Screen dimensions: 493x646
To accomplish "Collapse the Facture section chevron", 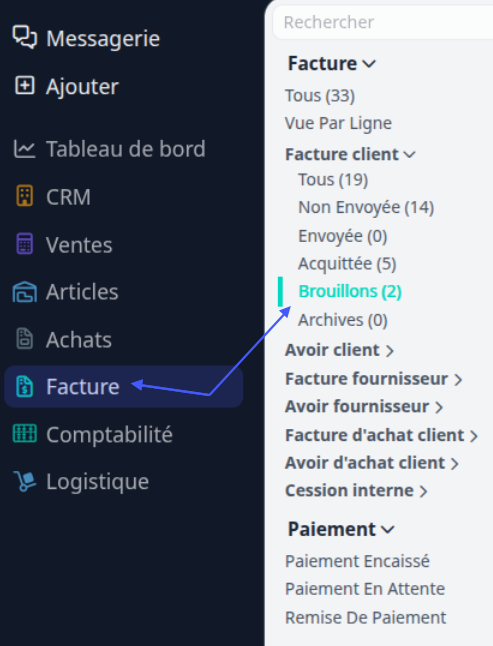I will 369,64.
